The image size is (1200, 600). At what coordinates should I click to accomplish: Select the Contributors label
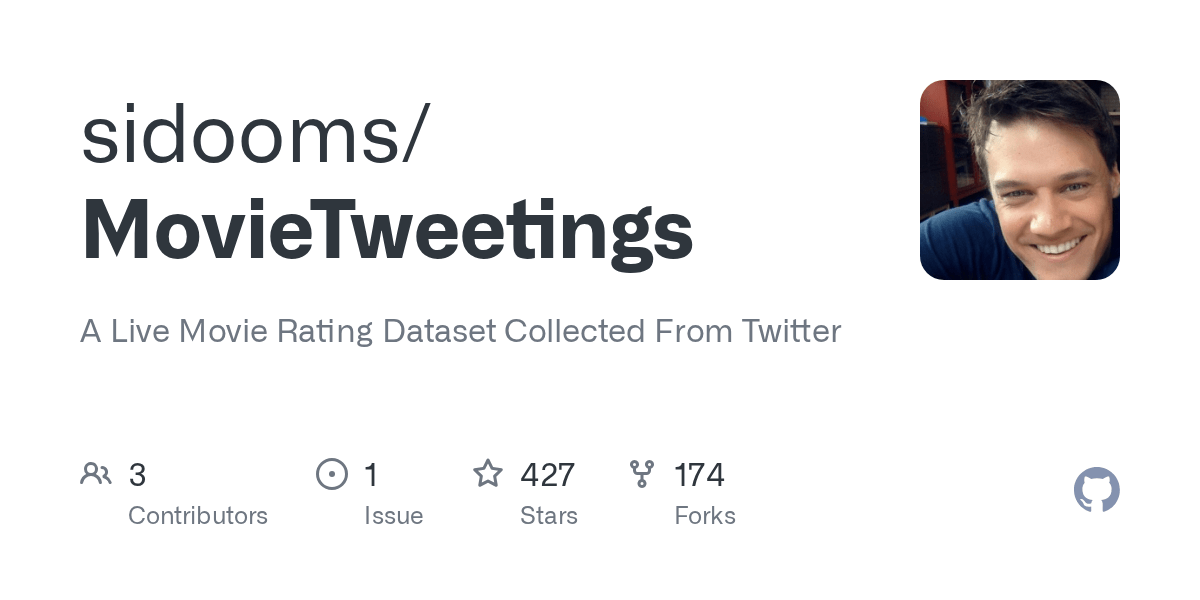[x=198, y=516]
